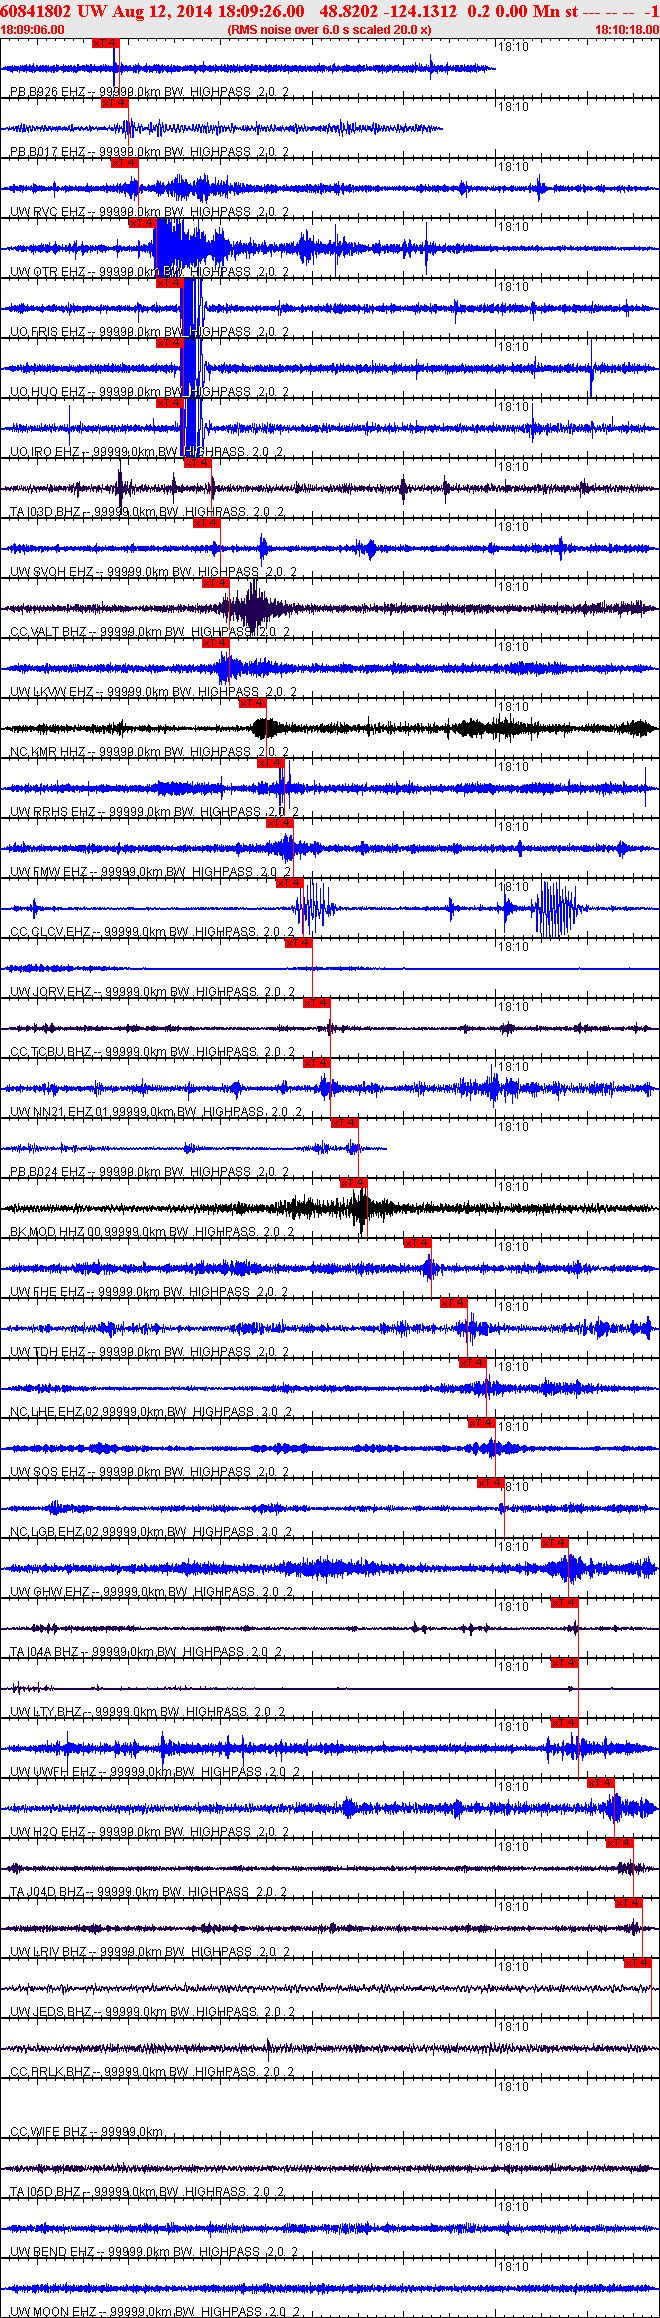Select the UW JEDS BHZ station label
The height and width of the screenshot is (2318, 660).
point(152,2012)
